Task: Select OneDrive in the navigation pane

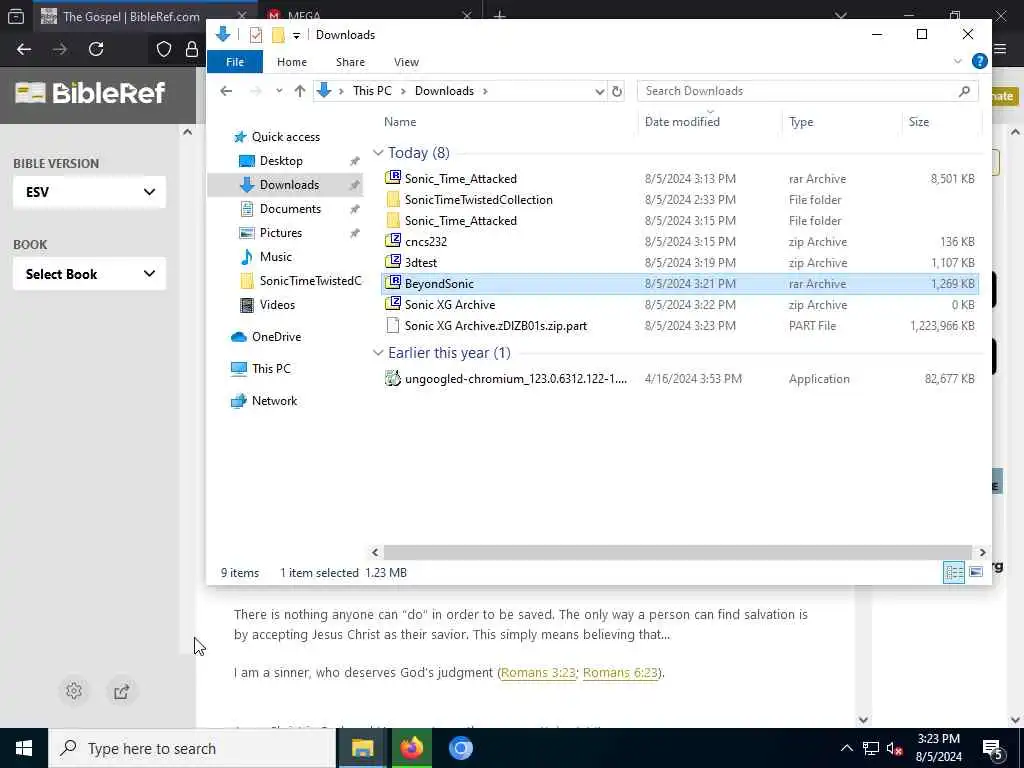Action: pos(276,337)
